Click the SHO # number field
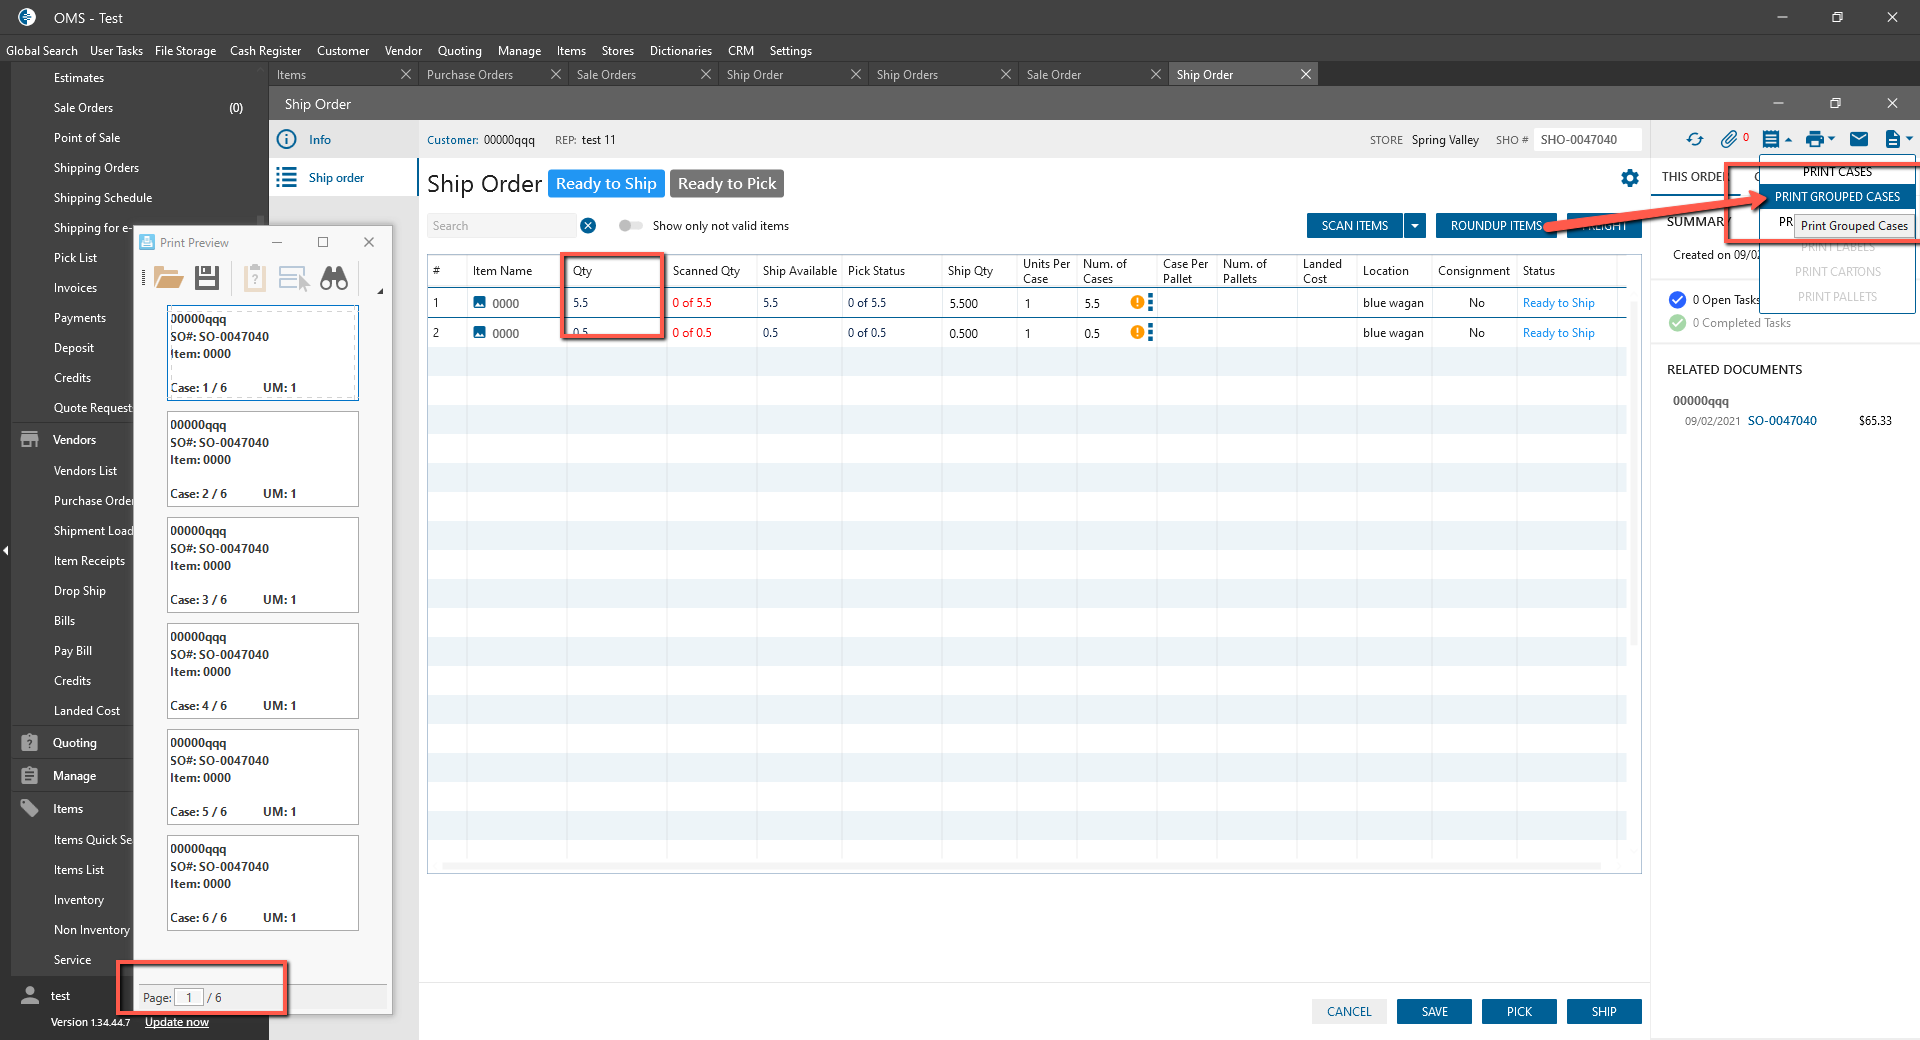 (1588, 140)
